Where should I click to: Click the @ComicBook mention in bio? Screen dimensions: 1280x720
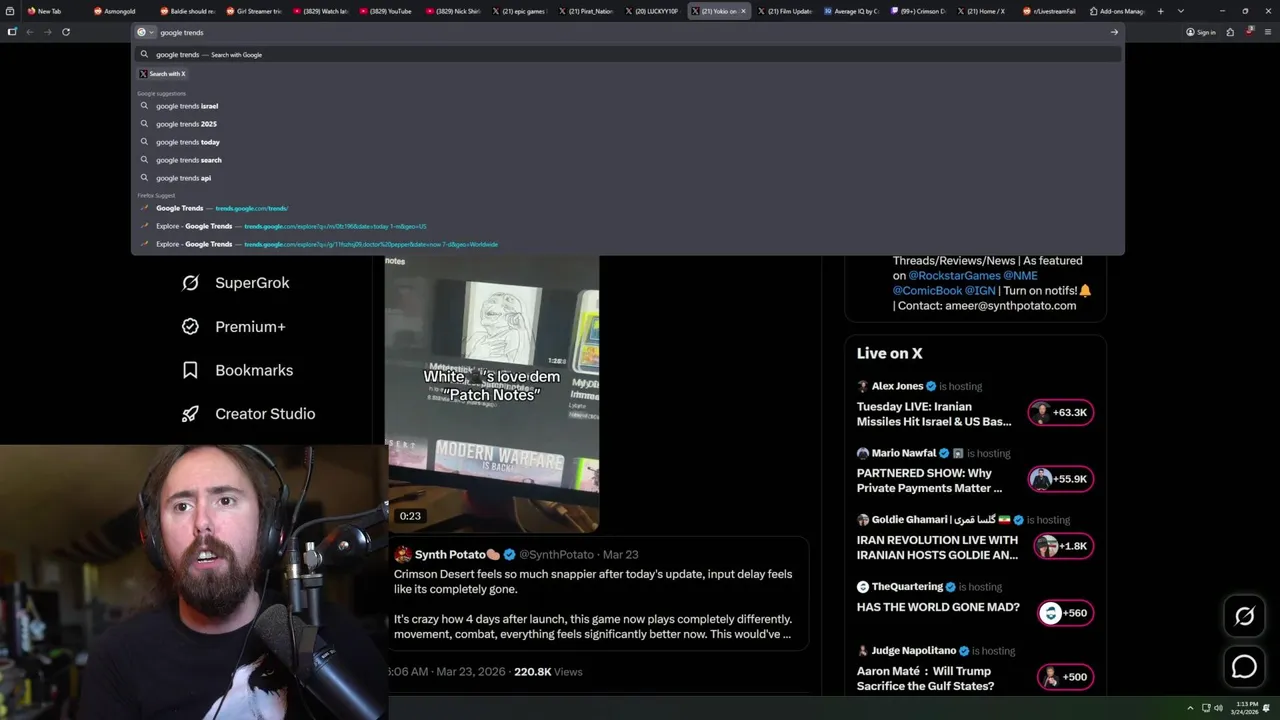click(926, 291)
